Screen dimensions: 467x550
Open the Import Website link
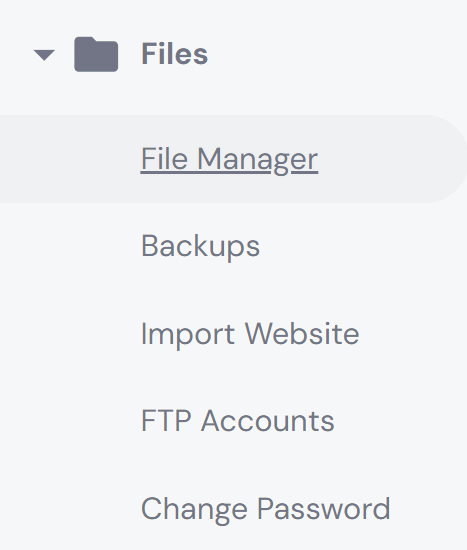(250, 334)
